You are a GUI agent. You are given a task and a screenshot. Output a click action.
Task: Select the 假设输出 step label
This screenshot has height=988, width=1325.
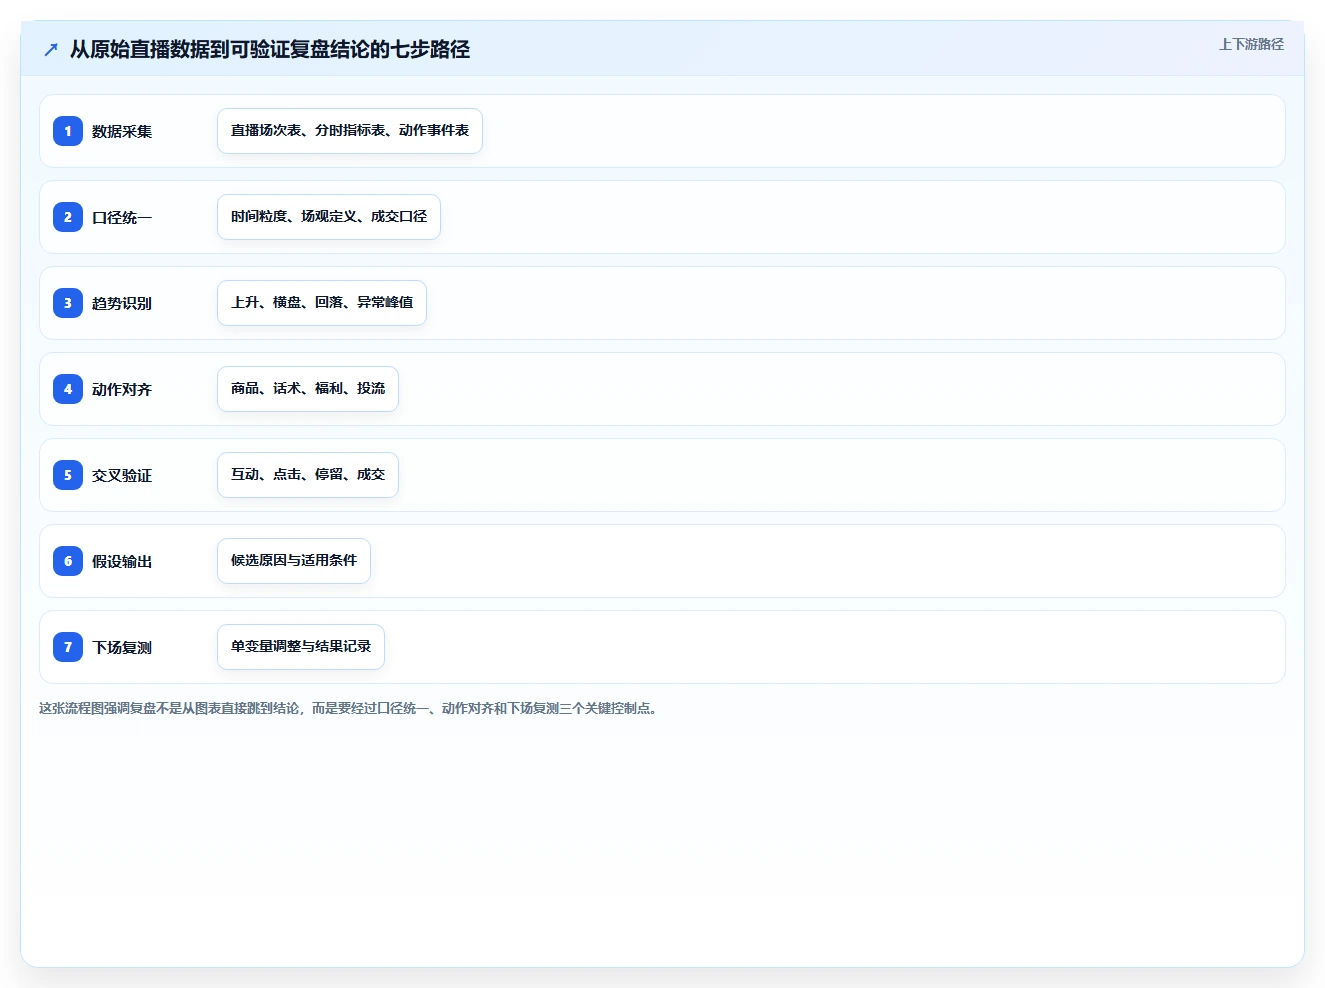click(122, 561)
